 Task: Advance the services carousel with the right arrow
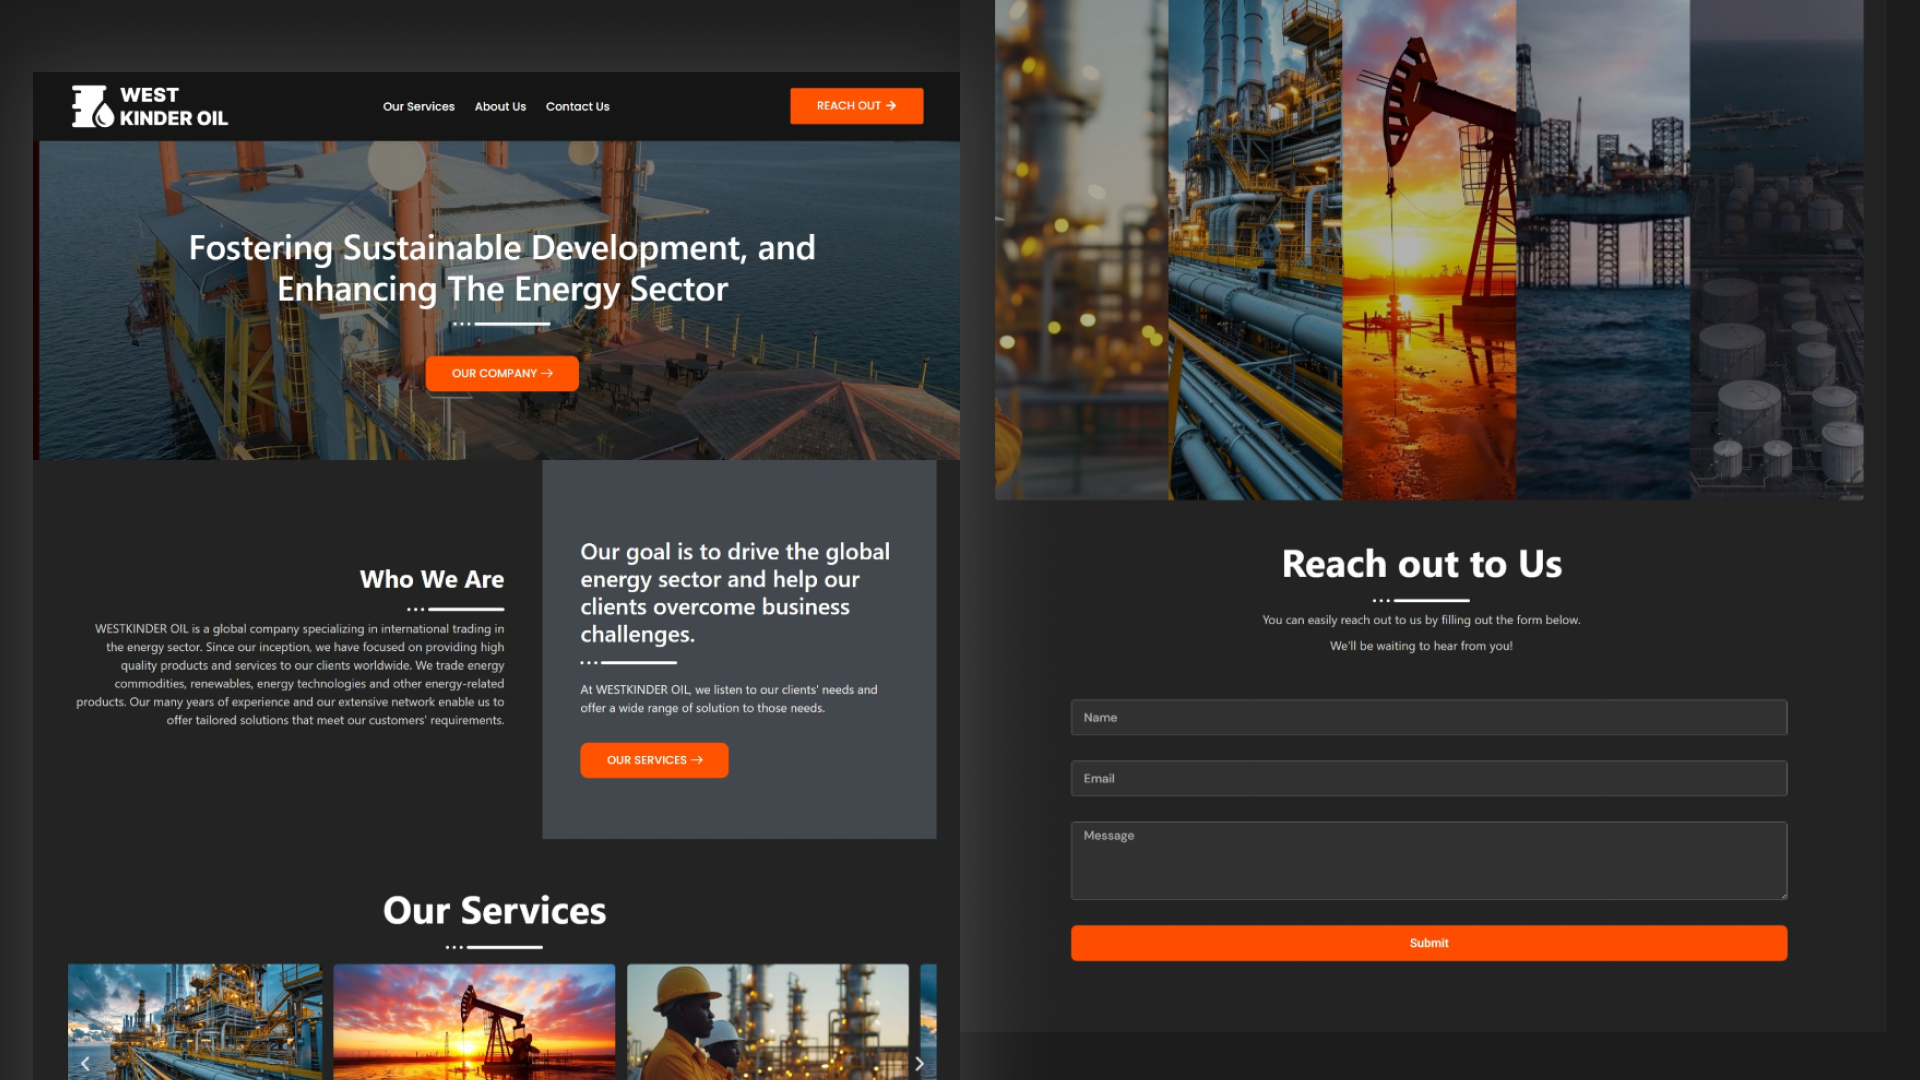click(919, 1063)
